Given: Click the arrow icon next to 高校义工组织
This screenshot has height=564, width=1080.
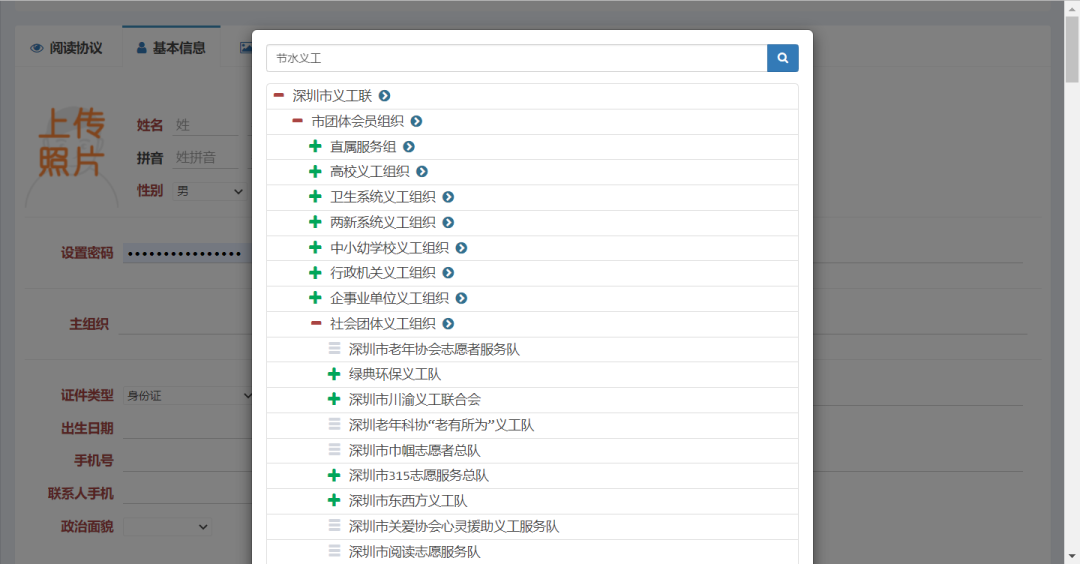Looking at the screenshot, I should pos(422,171).
